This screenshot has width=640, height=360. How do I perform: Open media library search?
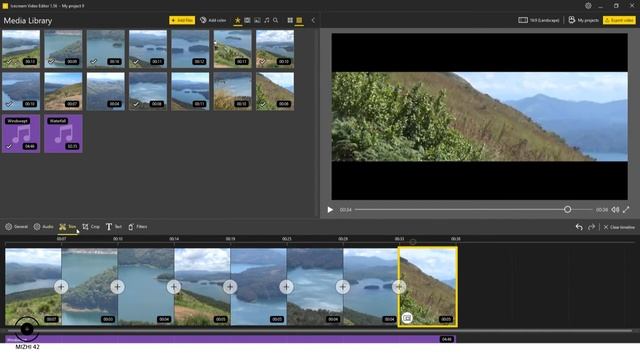pos(276,20)
